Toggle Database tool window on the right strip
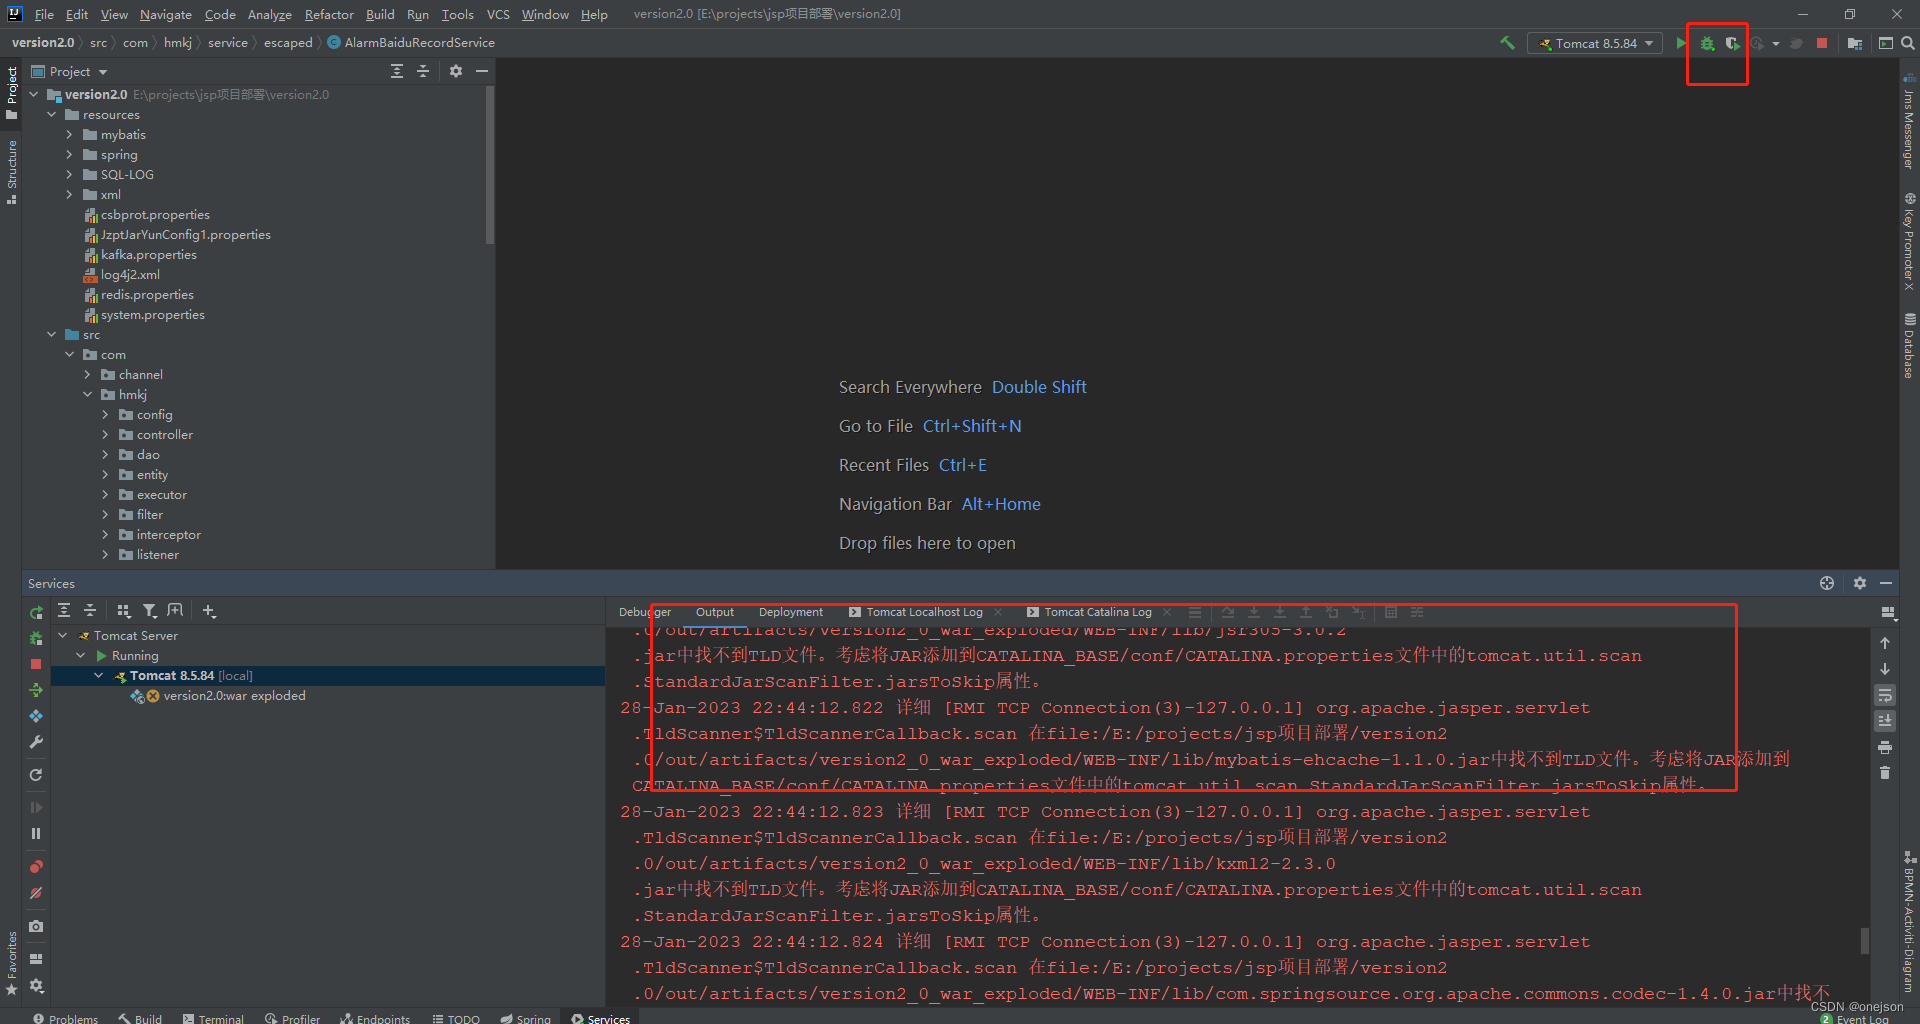Image resolution: width=1920 pixels, height=1024 pixels. click(x=1909, y=345)
